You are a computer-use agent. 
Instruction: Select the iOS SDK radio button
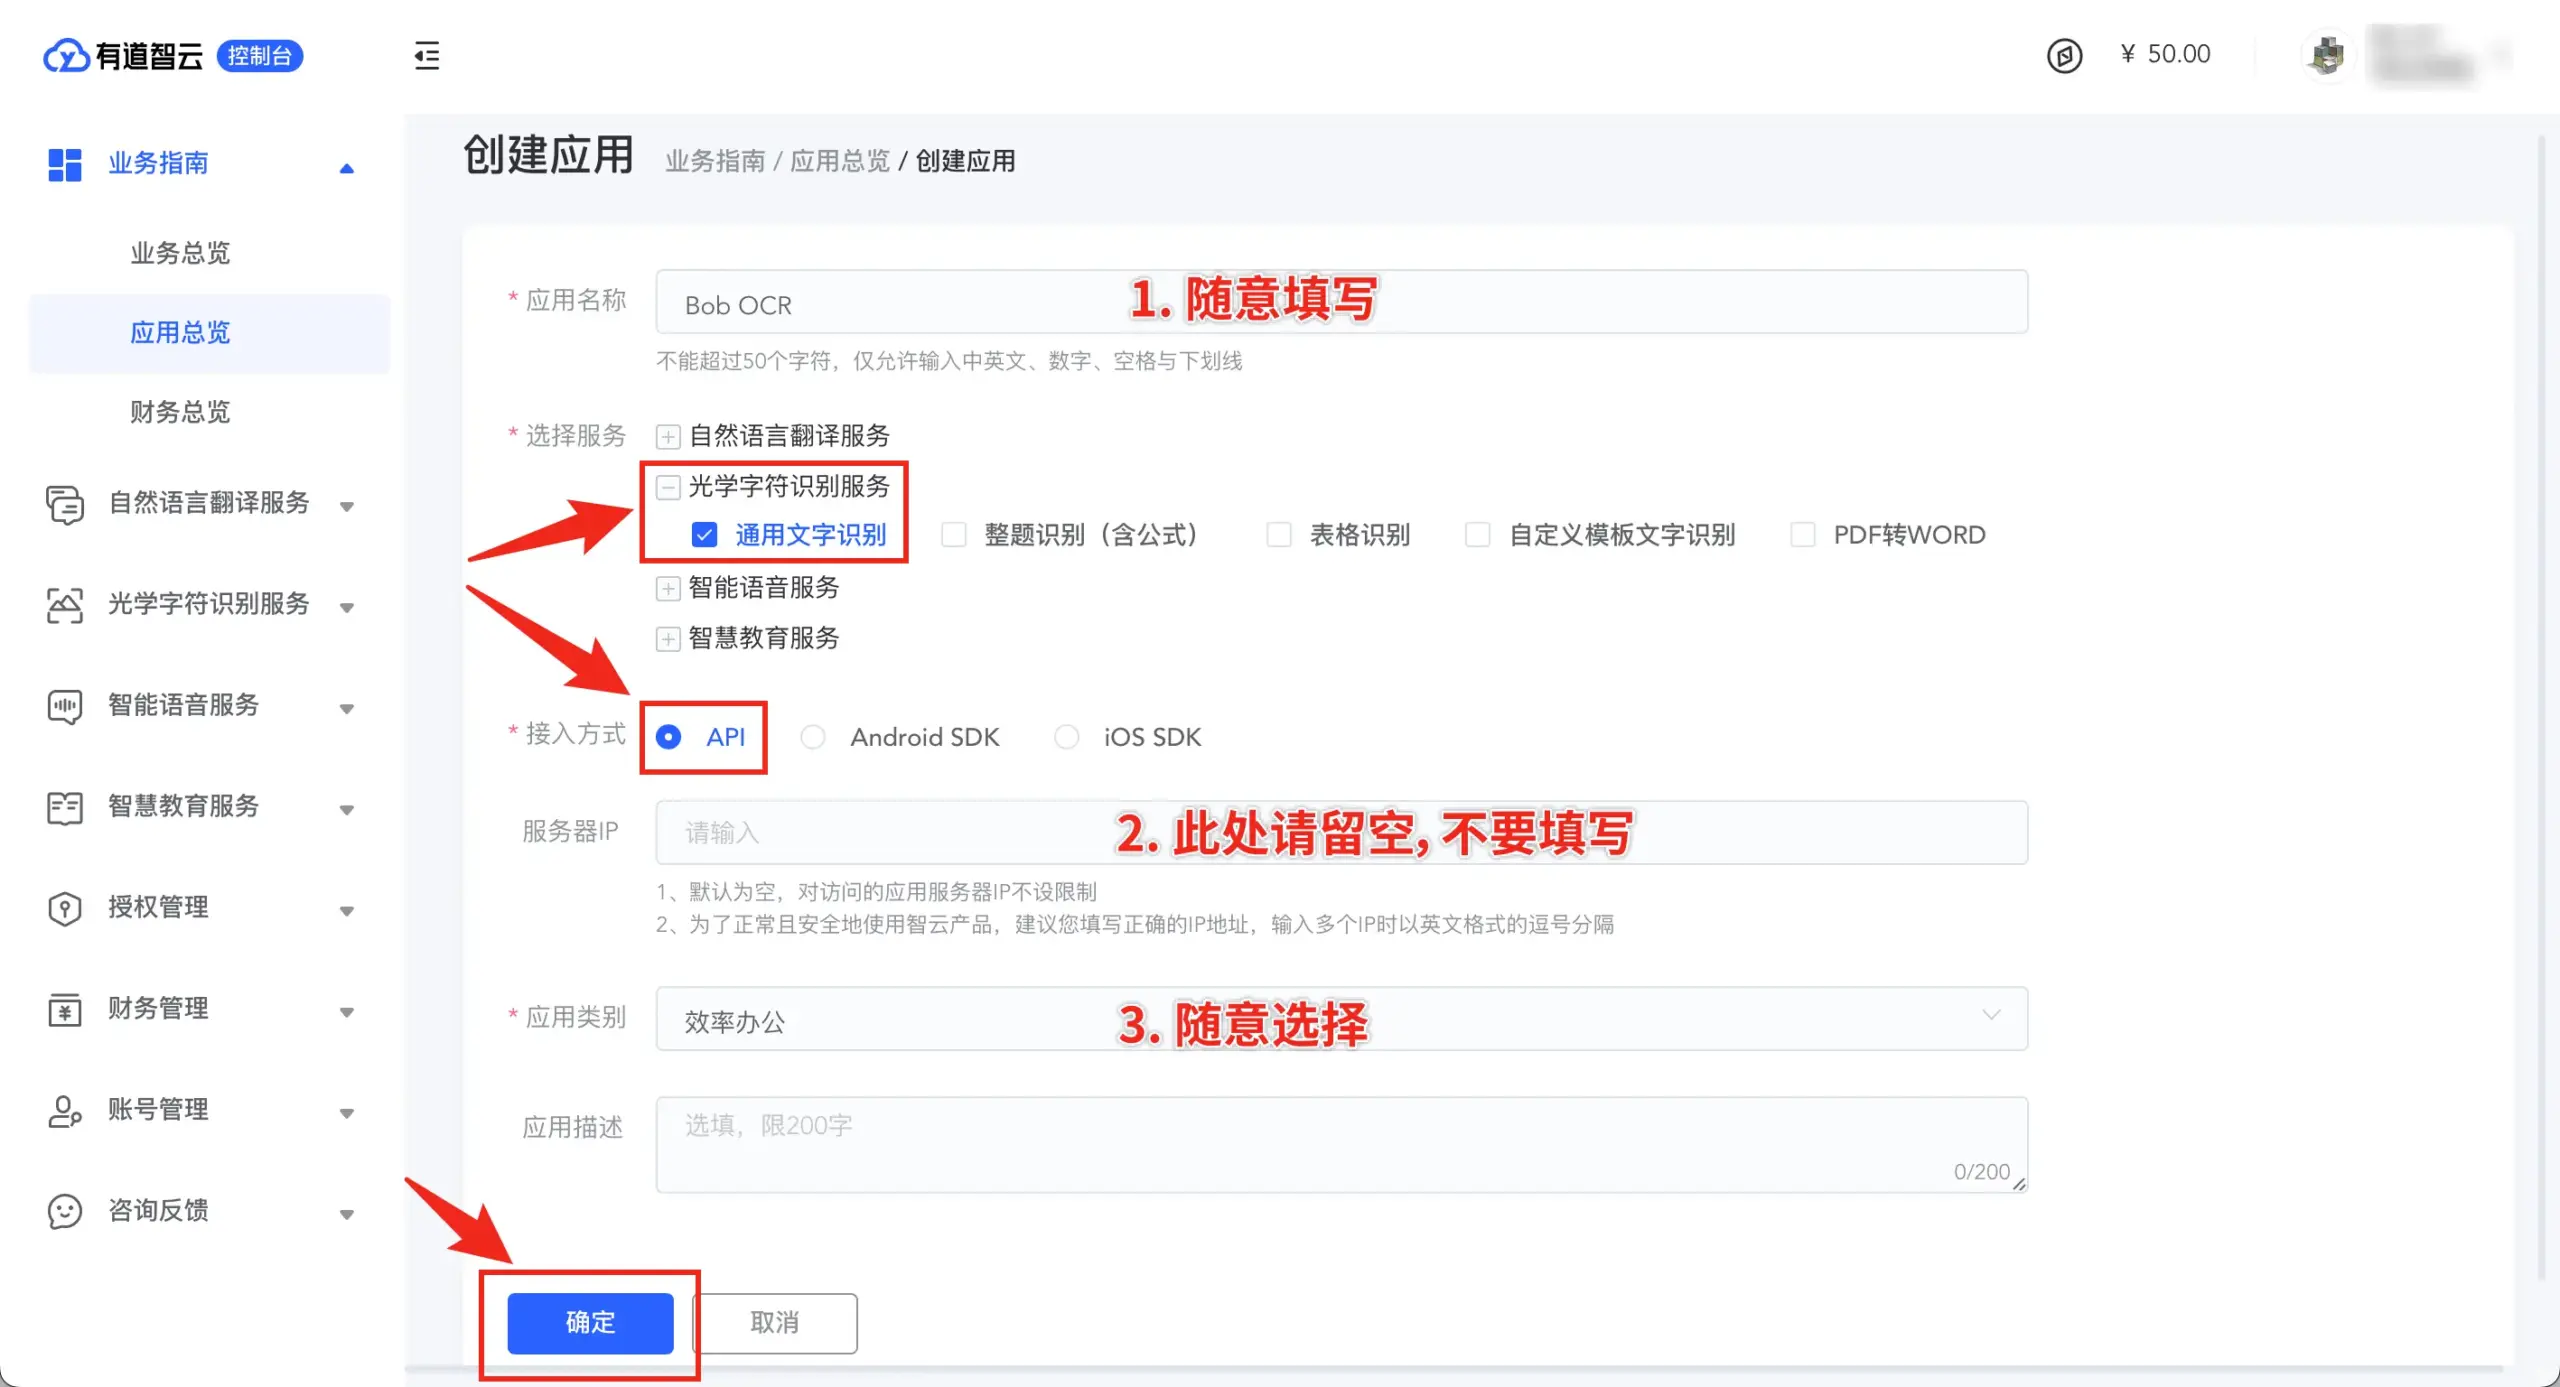[1067, 737]
